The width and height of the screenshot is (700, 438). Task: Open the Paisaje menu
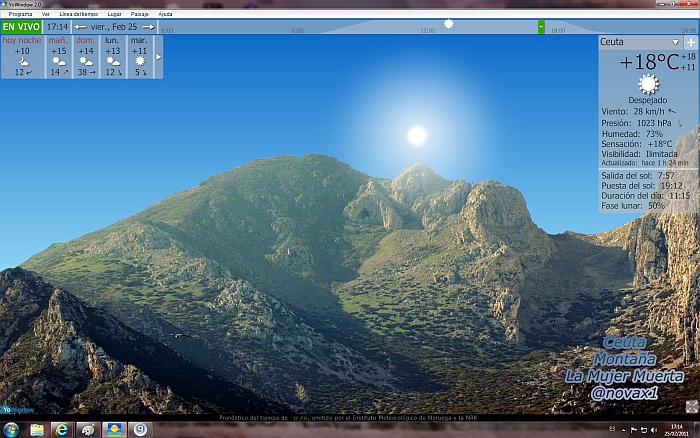pos(140,14)
